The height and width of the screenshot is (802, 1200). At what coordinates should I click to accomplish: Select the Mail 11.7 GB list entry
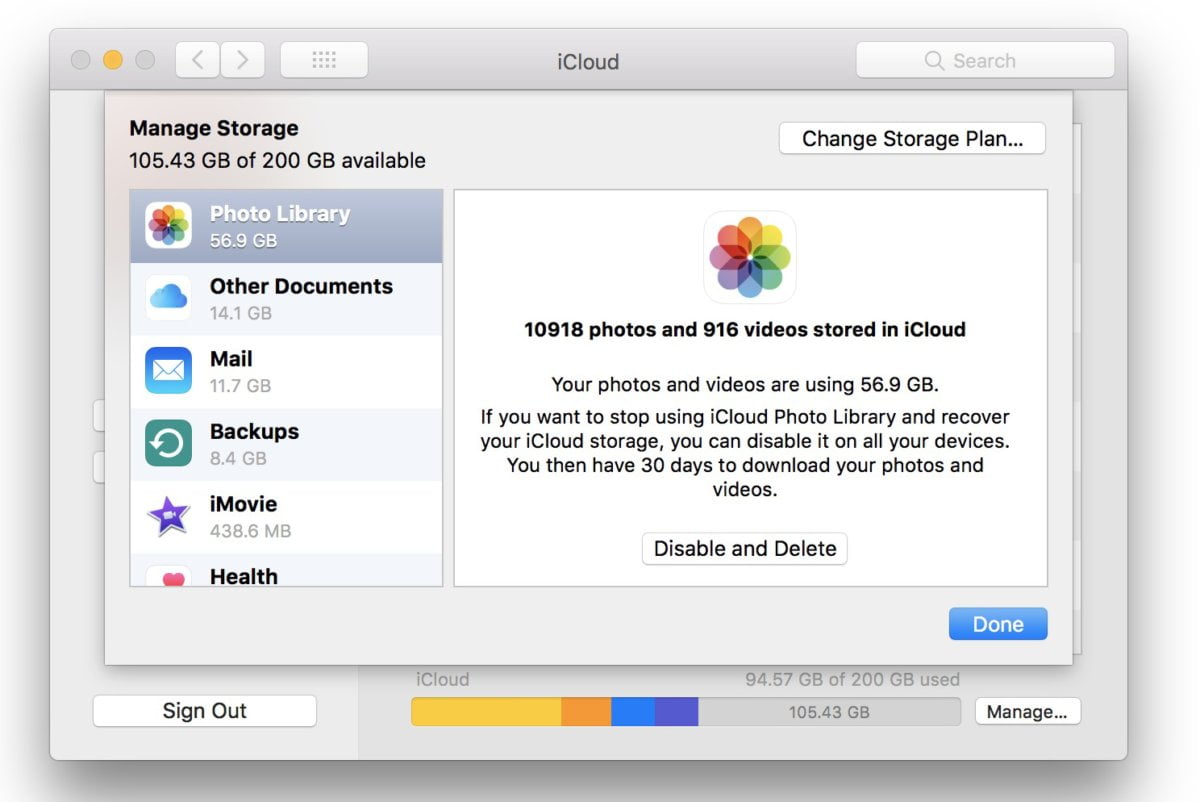coord(300,371)
